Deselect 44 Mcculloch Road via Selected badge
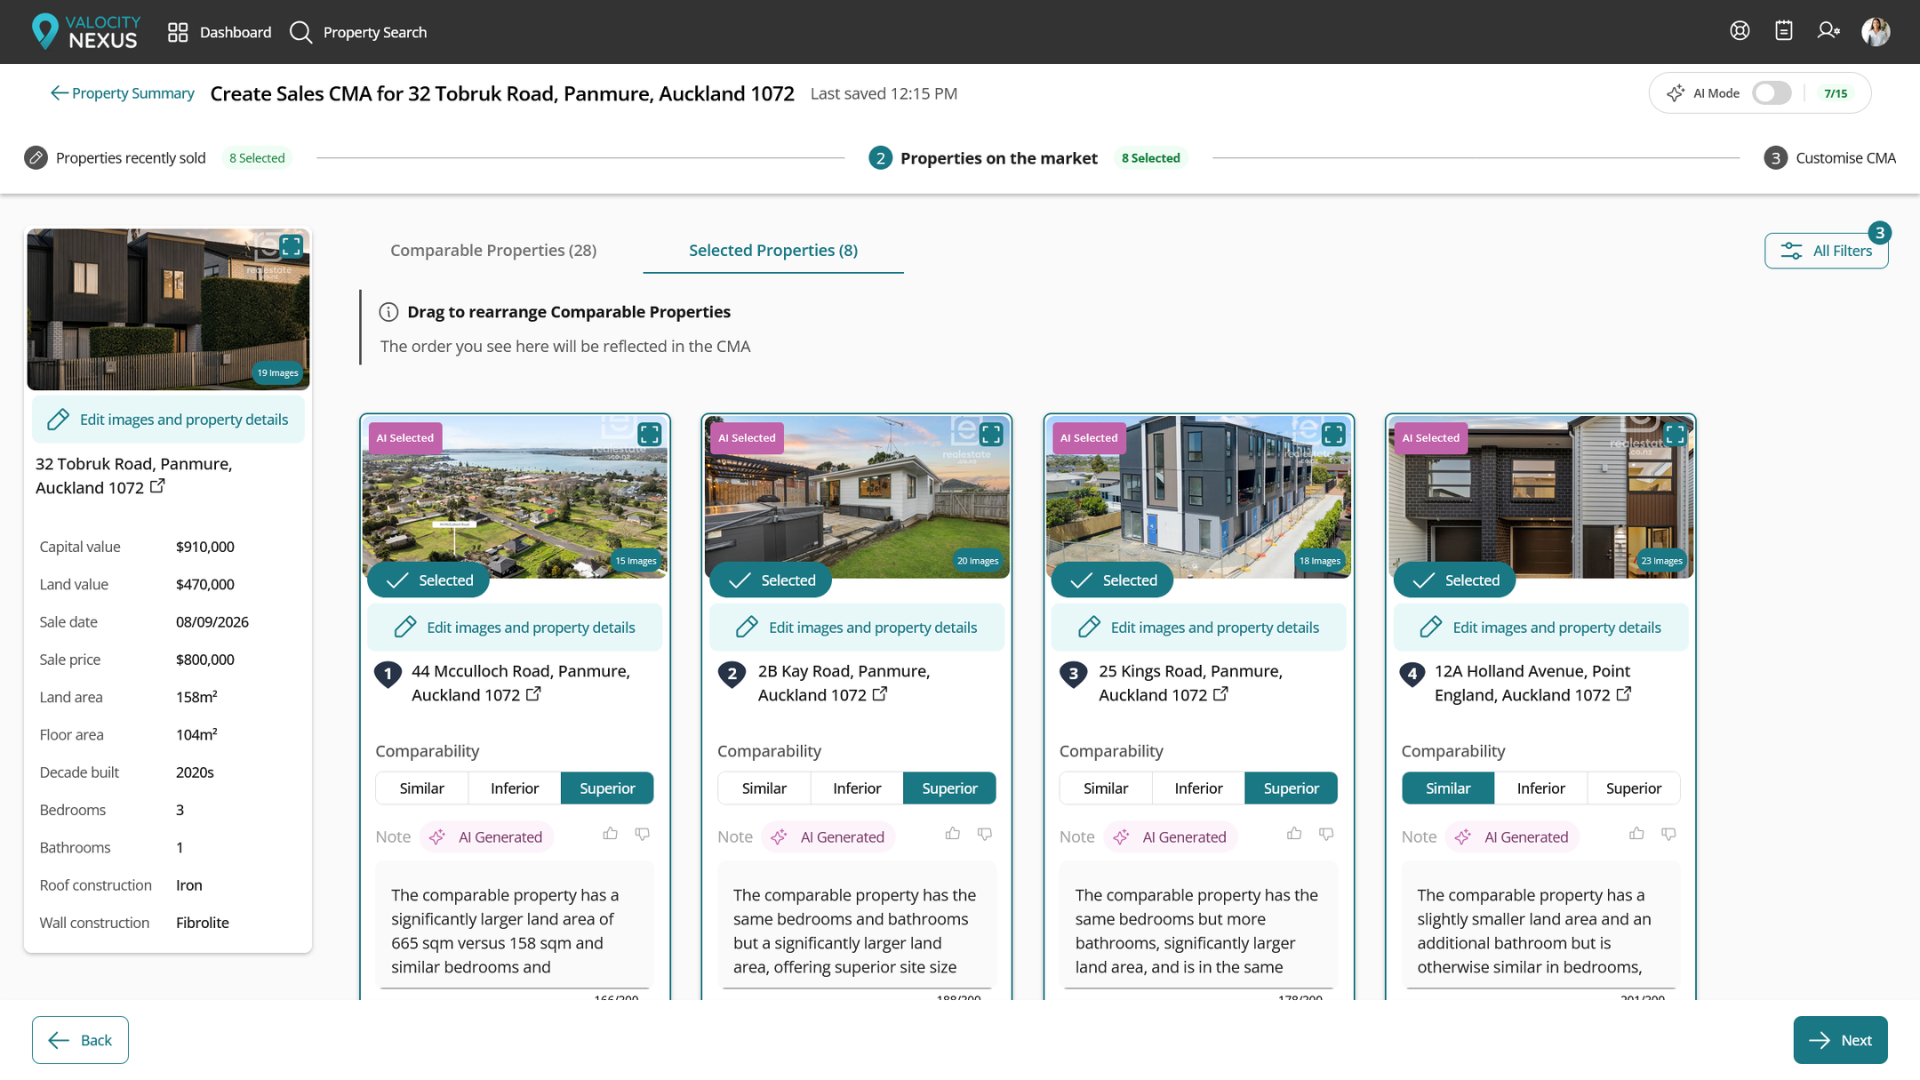 [429, 580]
